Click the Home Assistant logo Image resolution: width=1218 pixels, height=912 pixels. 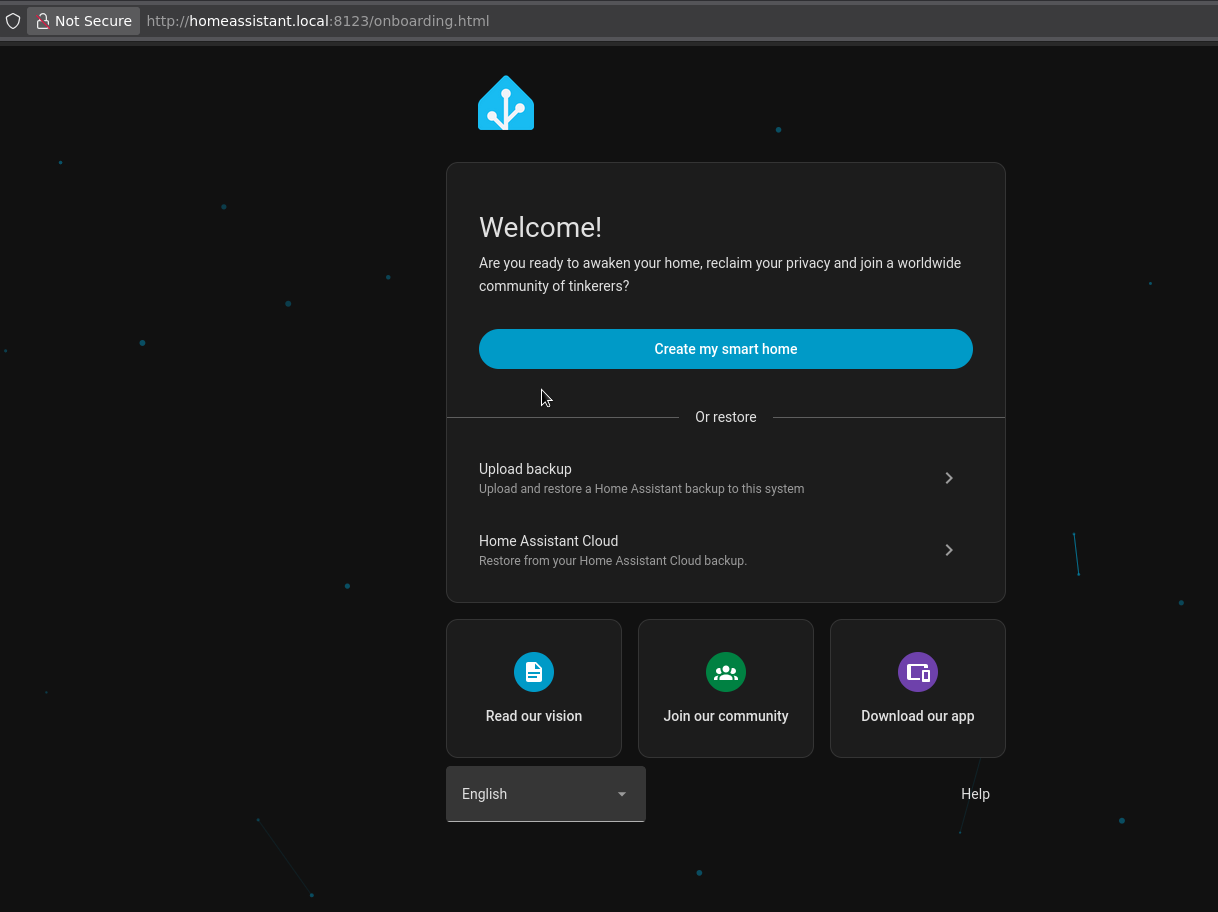coord(506,103)
